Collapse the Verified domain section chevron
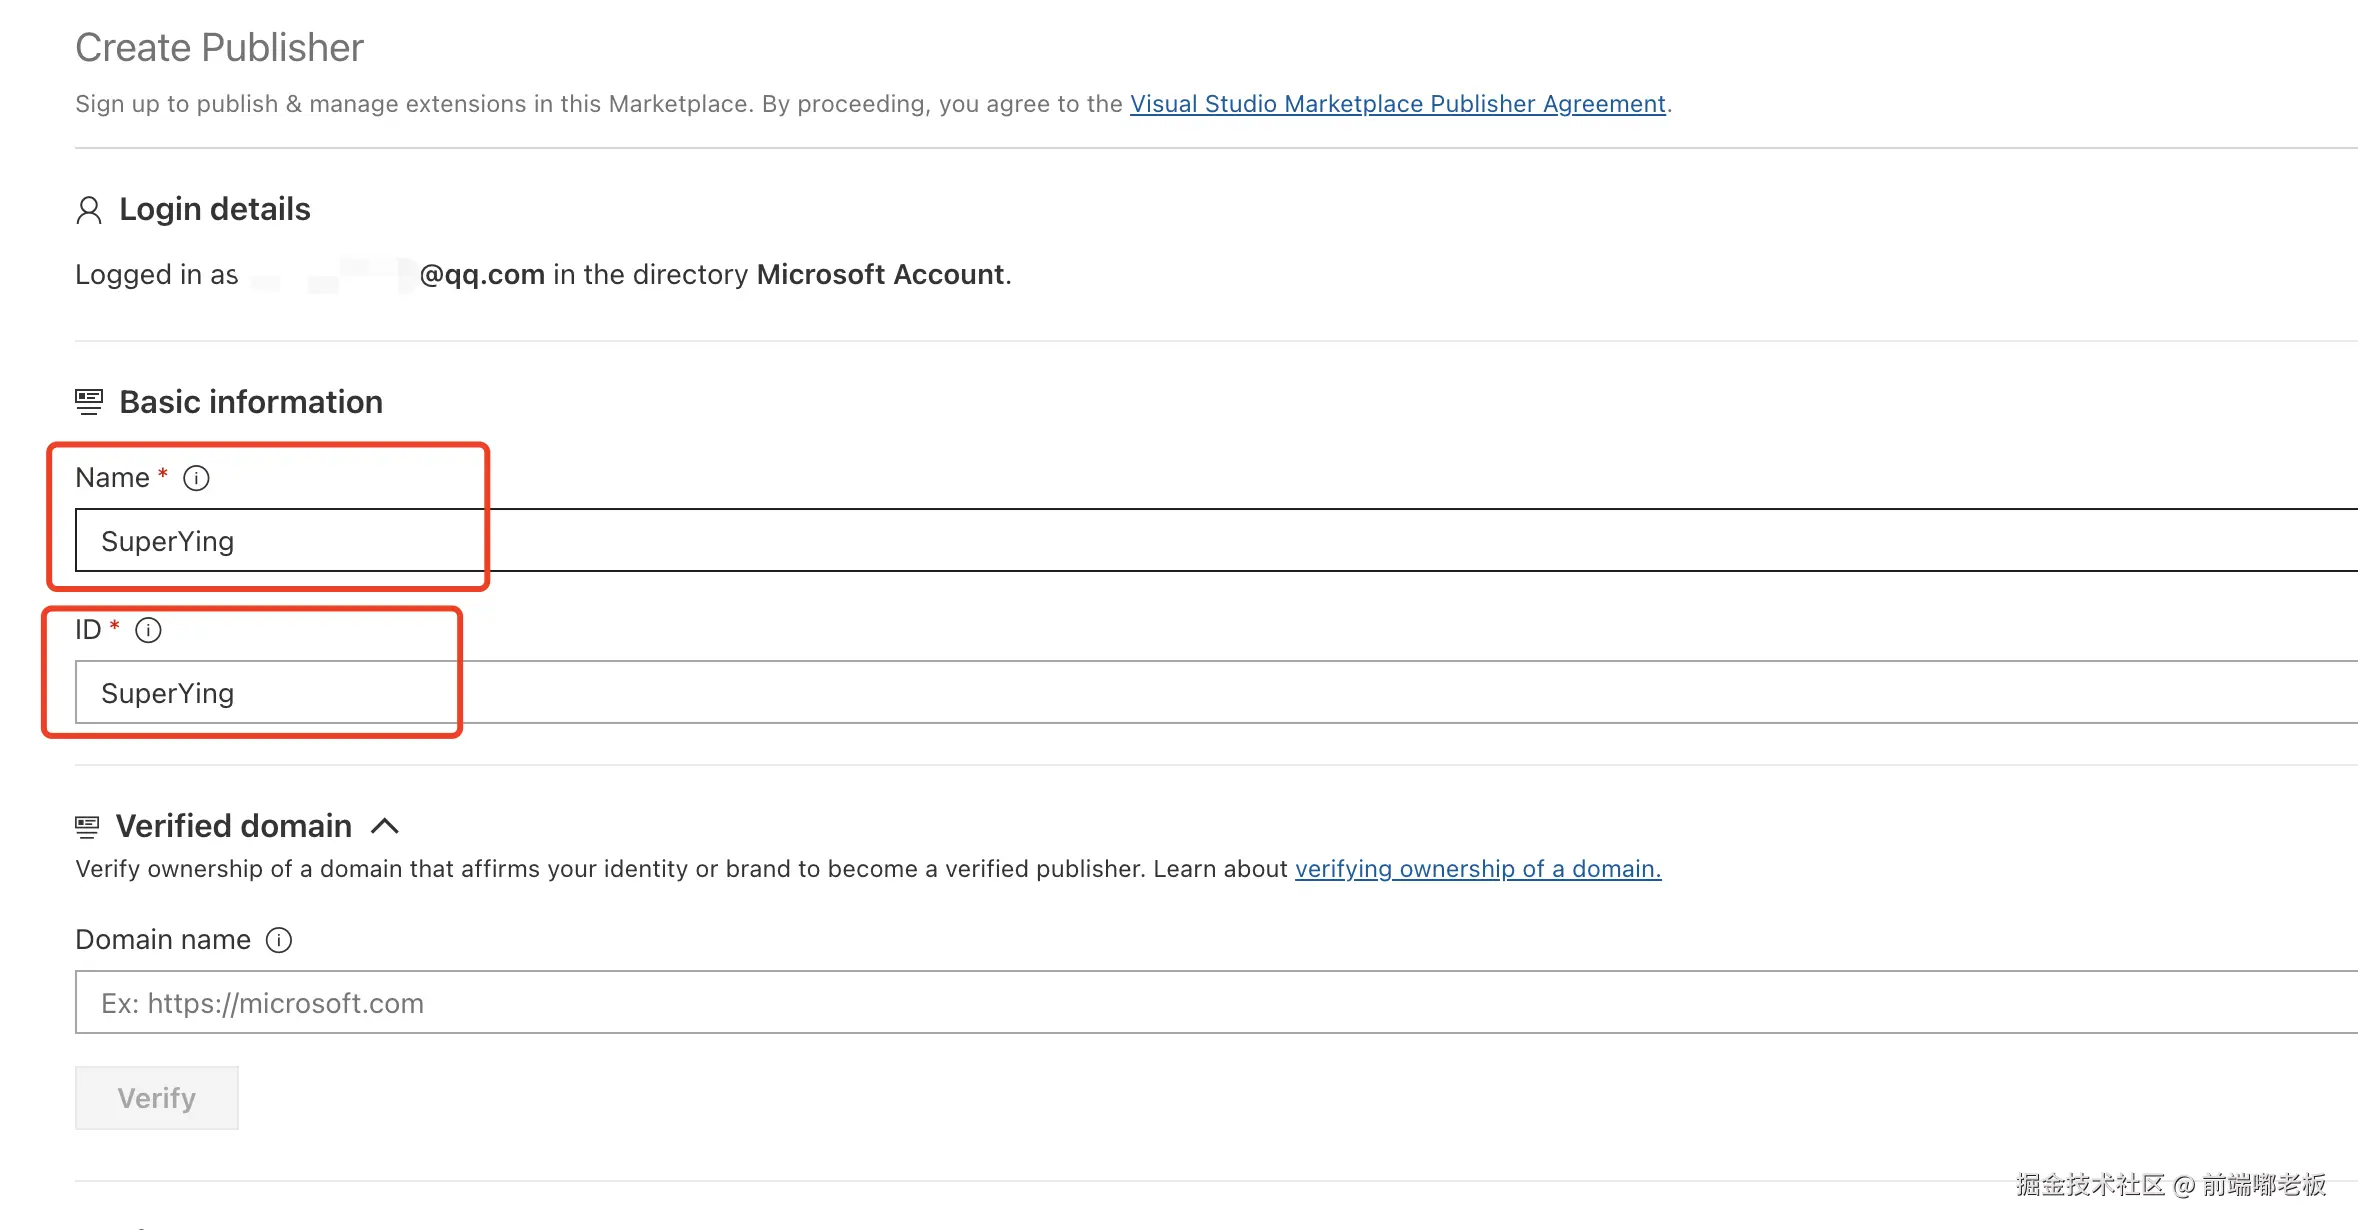The image size is (2358, 1230). [385, 826]
